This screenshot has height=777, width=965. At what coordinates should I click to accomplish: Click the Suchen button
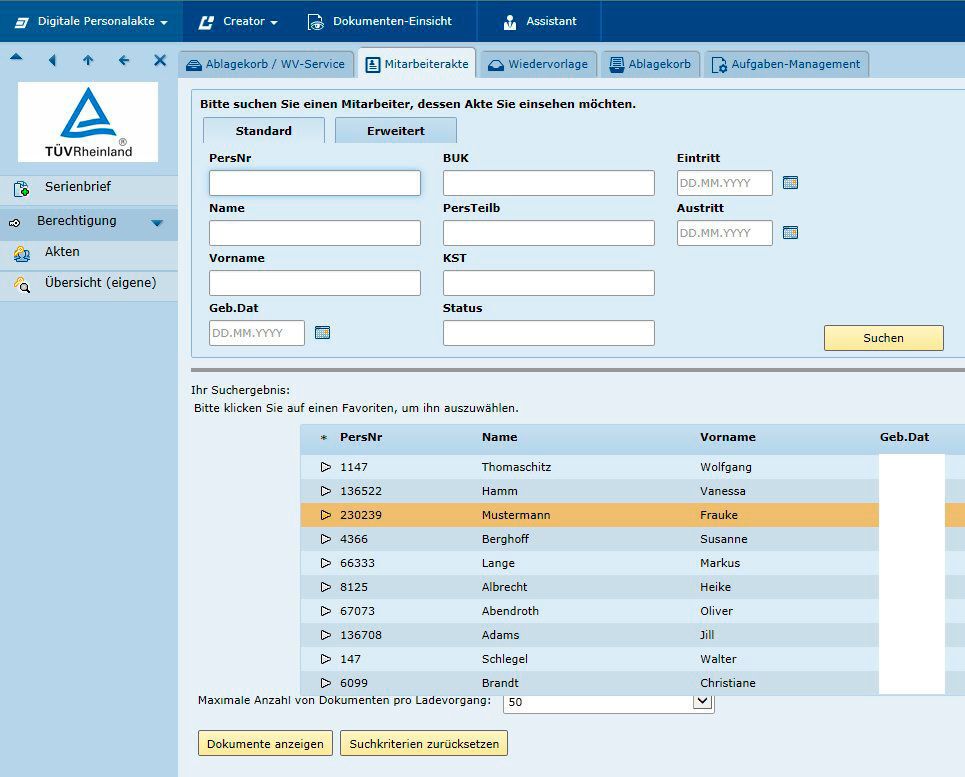[x=883, y=338]
